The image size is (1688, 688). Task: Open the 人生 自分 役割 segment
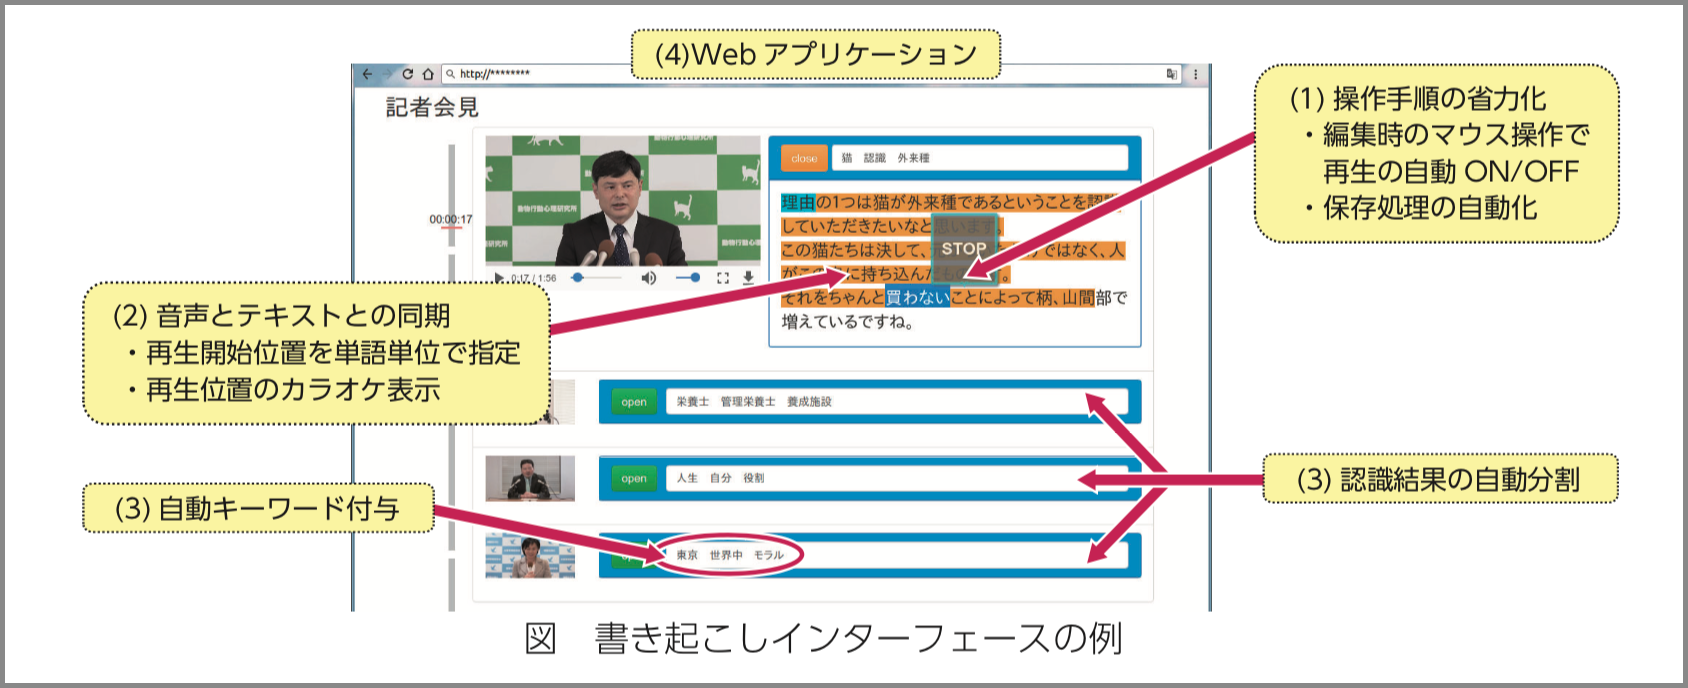tap(634, 479)
